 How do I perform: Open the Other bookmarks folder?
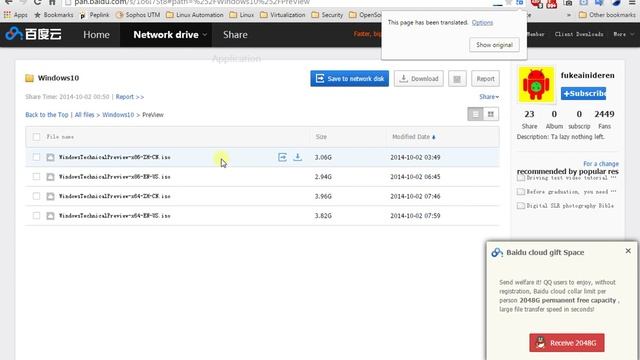(607, 15)
